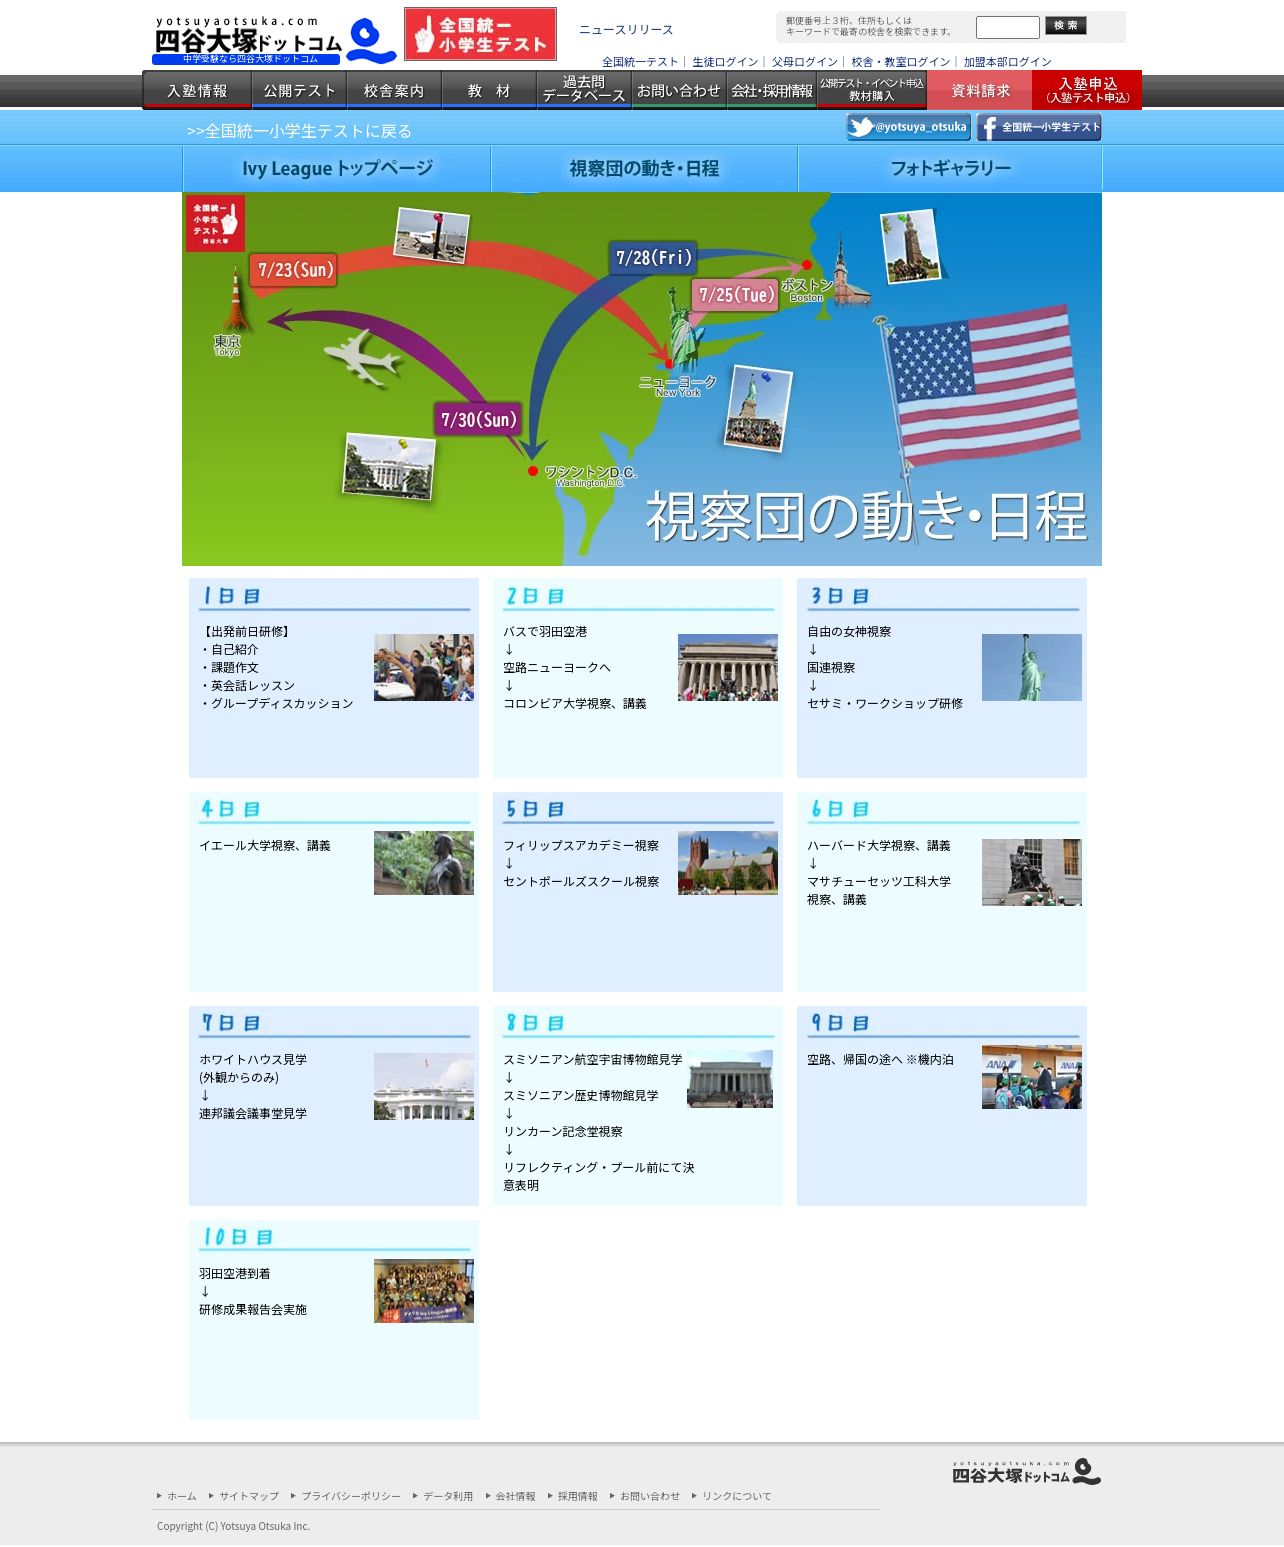This screenshot has width=1284, height=1547.
Task: Select the 会社・採用情報 menu item
Action: point(772,90)
